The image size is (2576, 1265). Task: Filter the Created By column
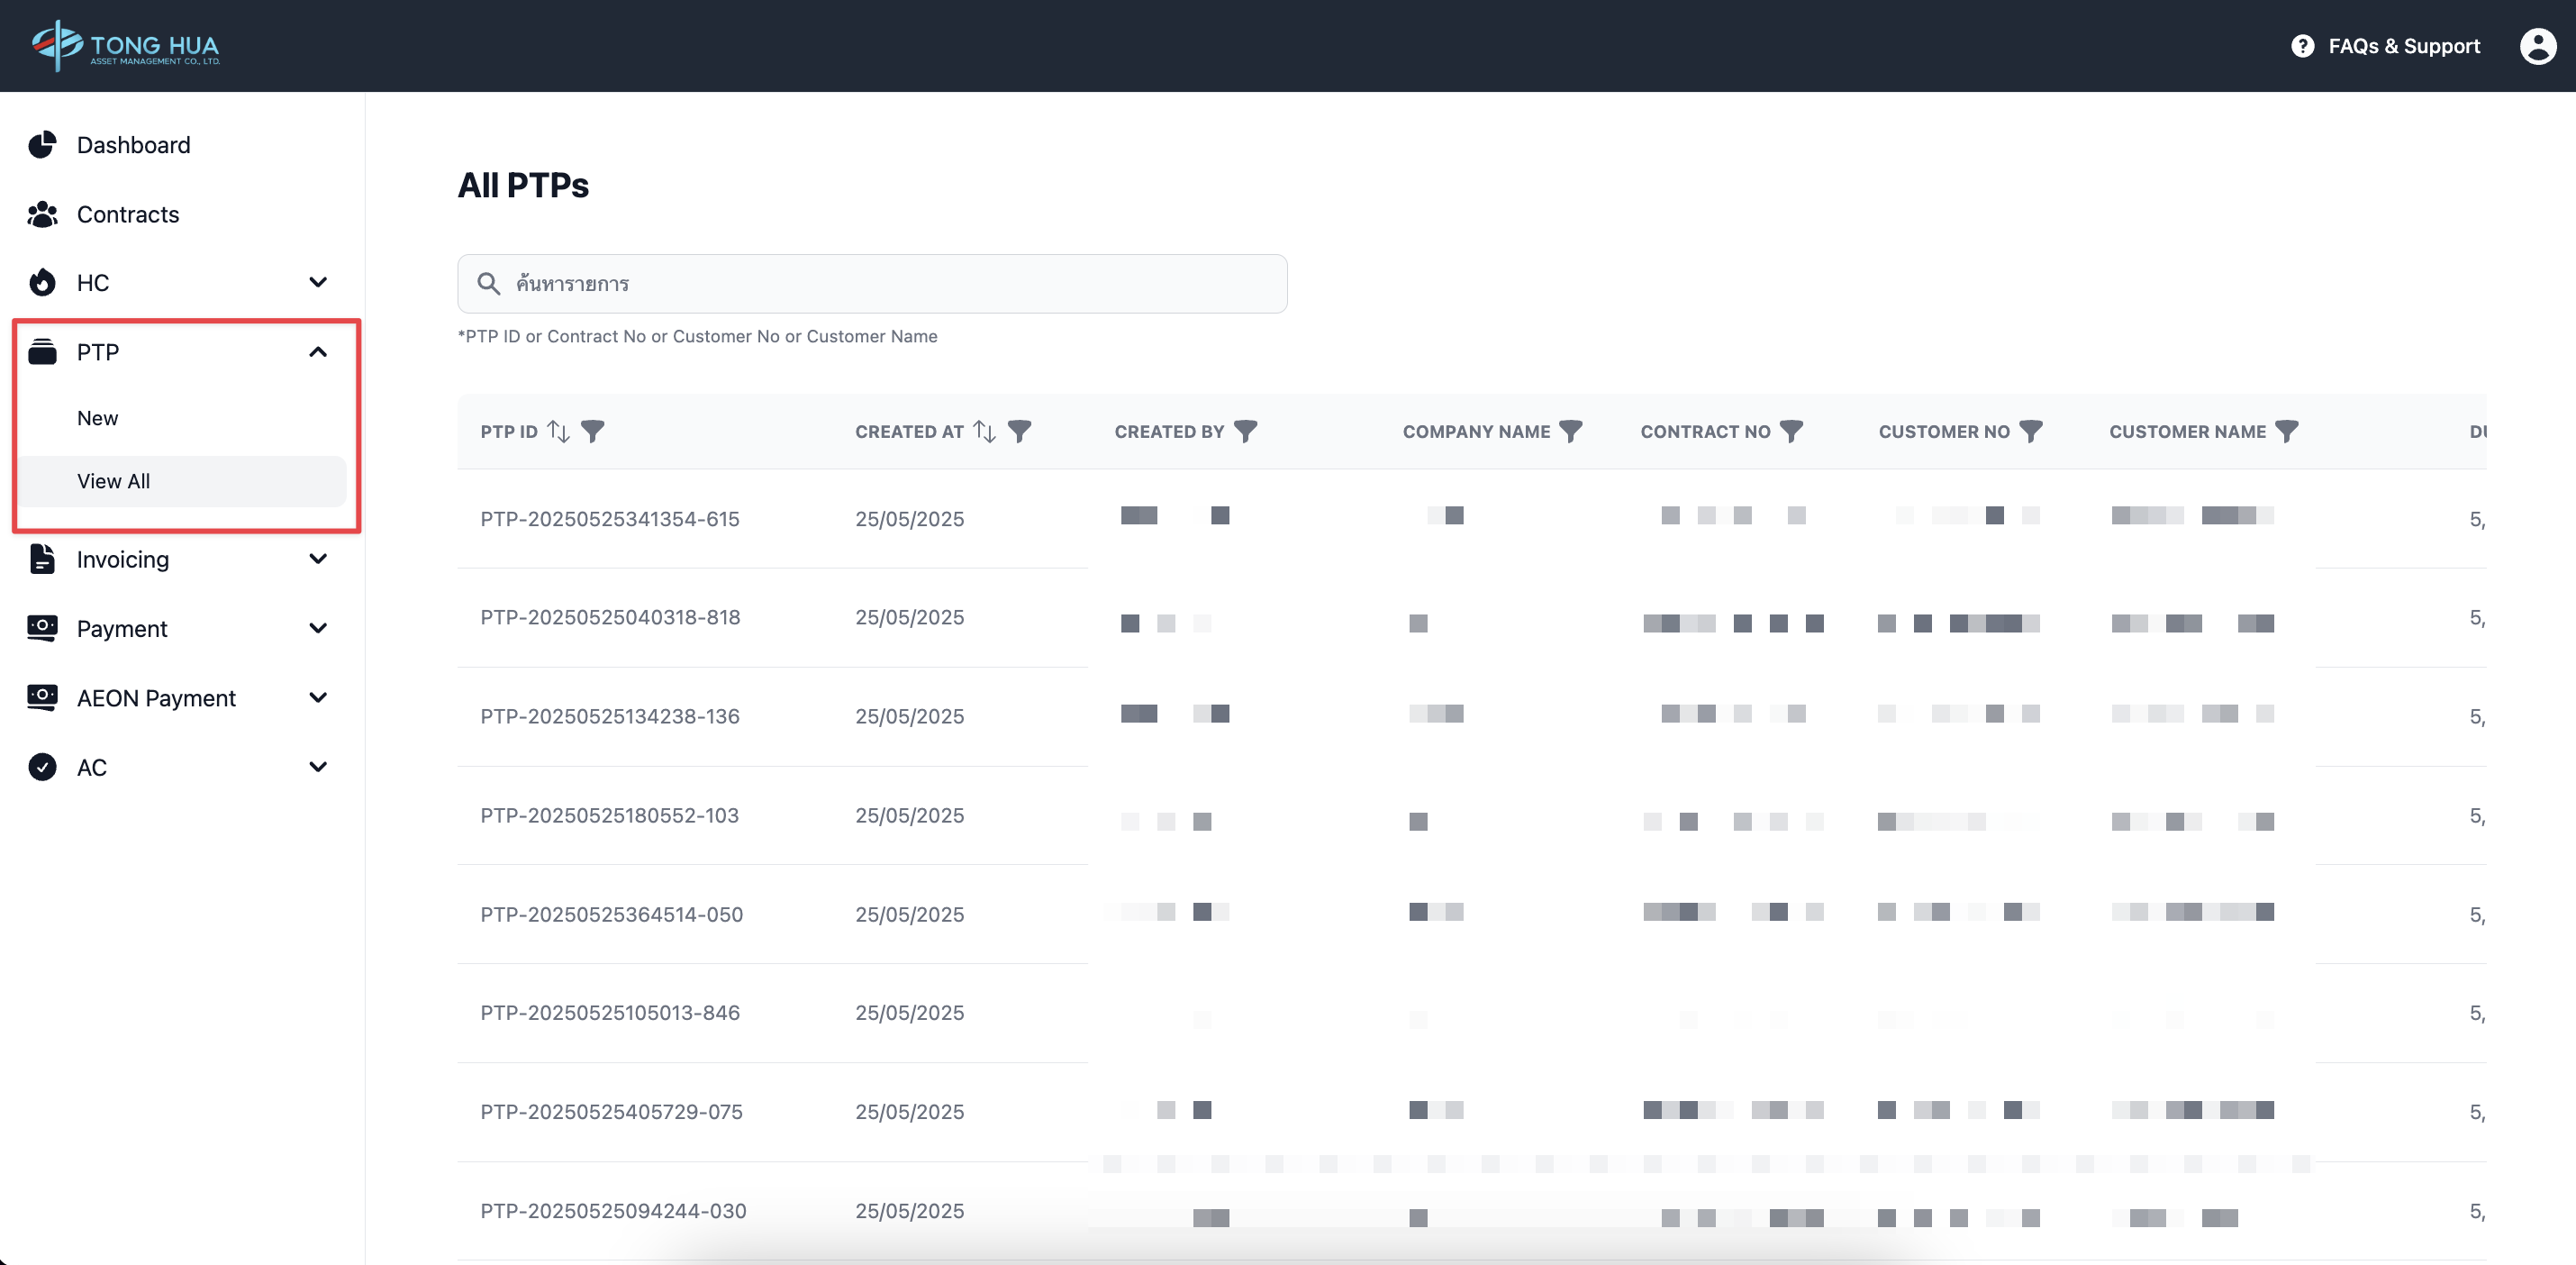(x=1245, y=431)
